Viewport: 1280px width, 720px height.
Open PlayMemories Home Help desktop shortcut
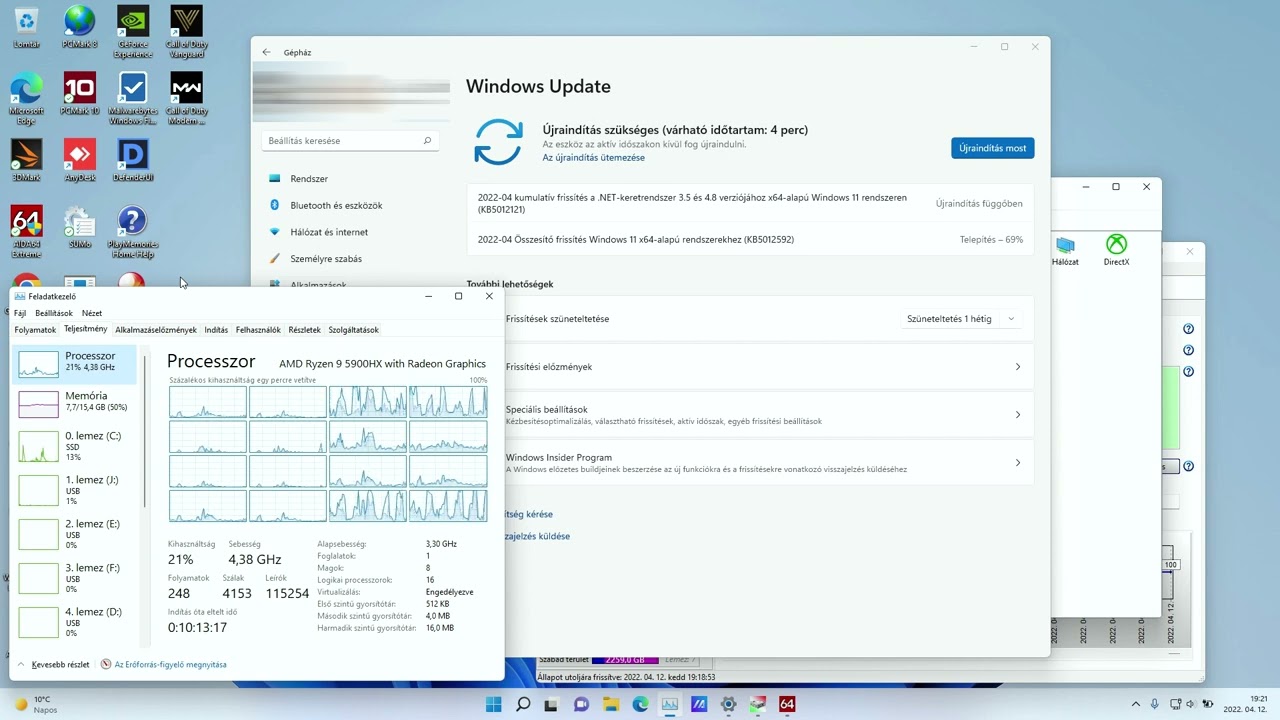click(133, 232)
